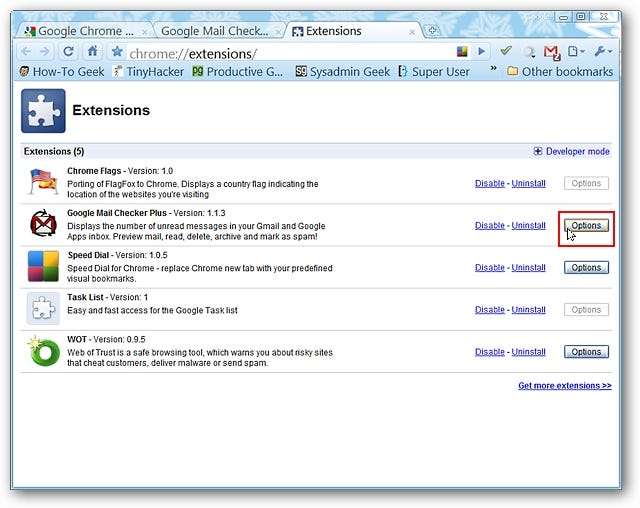The image size is (640, 508).
Task: Open the Page menu dropdown
Action: (576, 51)
